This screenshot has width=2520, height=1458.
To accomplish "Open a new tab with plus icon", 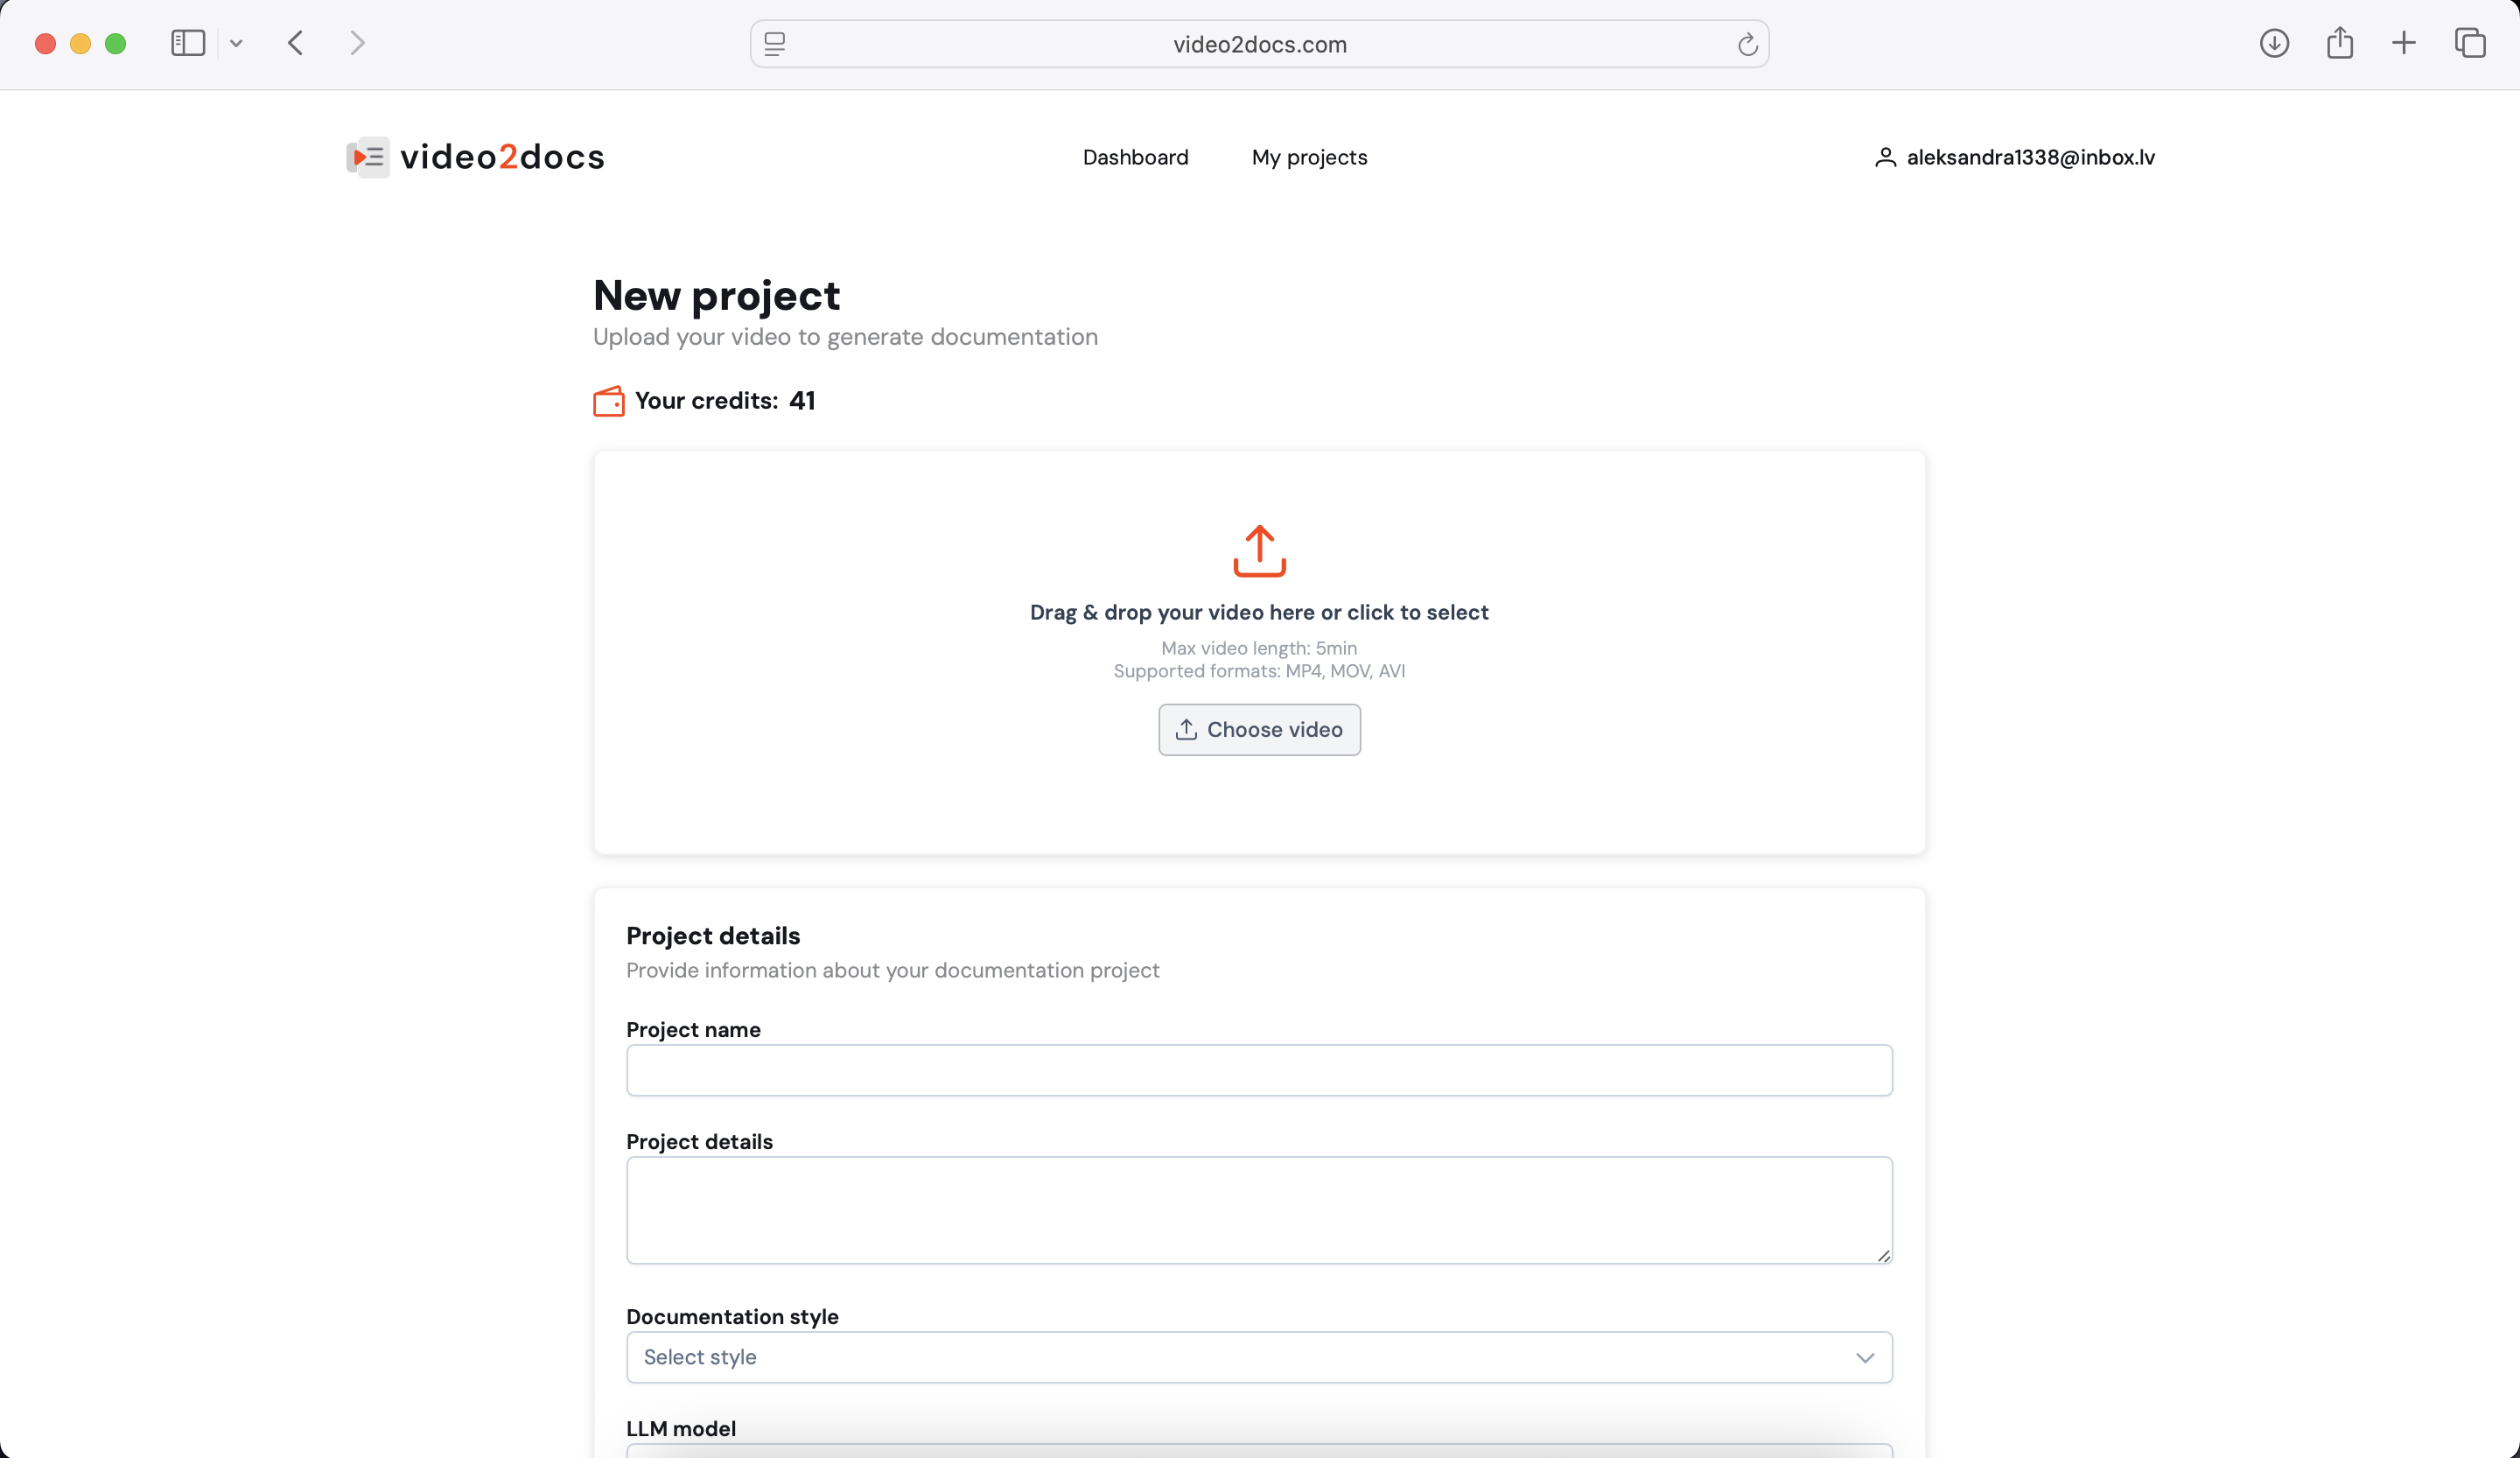I will (2404, 43).
